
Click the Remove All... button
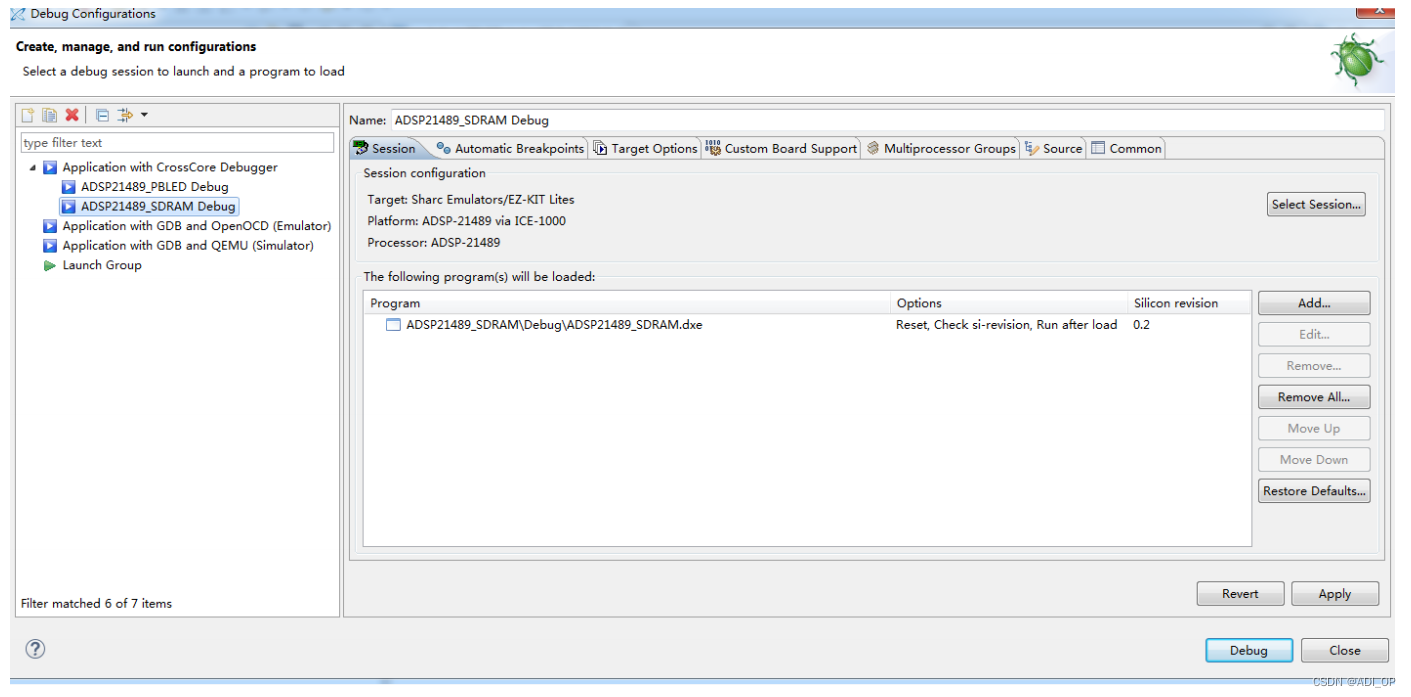(1314, 397)
